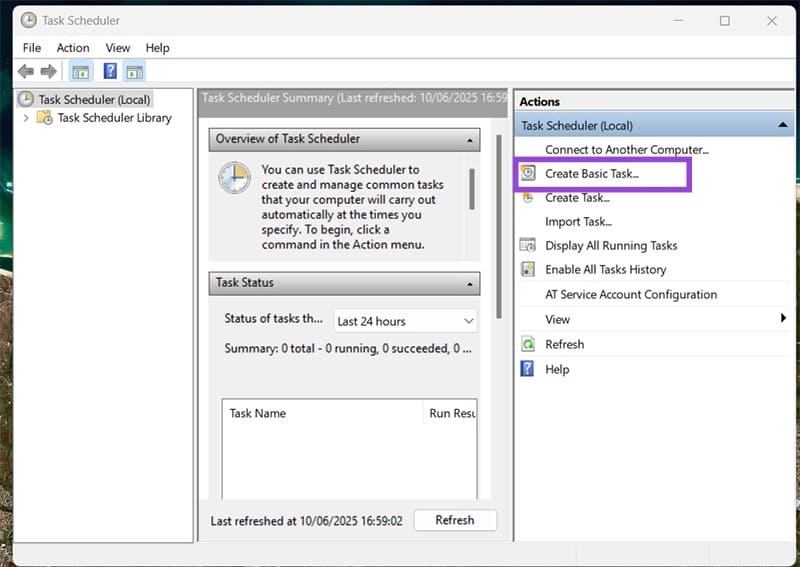
Task: Collapse the Task Status section
Action: point(470,284)
